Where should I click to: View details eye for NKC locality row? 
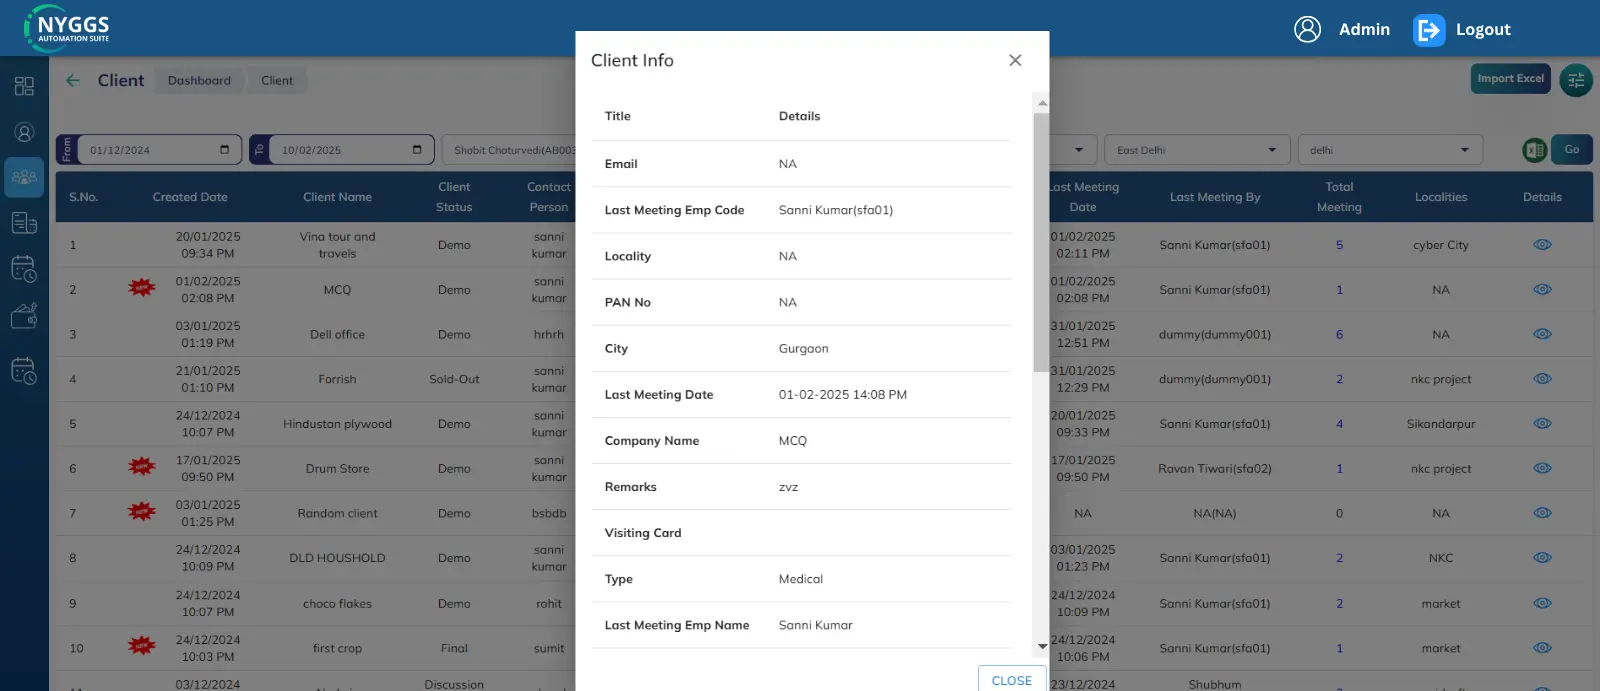pyautogui.click(x=1542, y=558)
